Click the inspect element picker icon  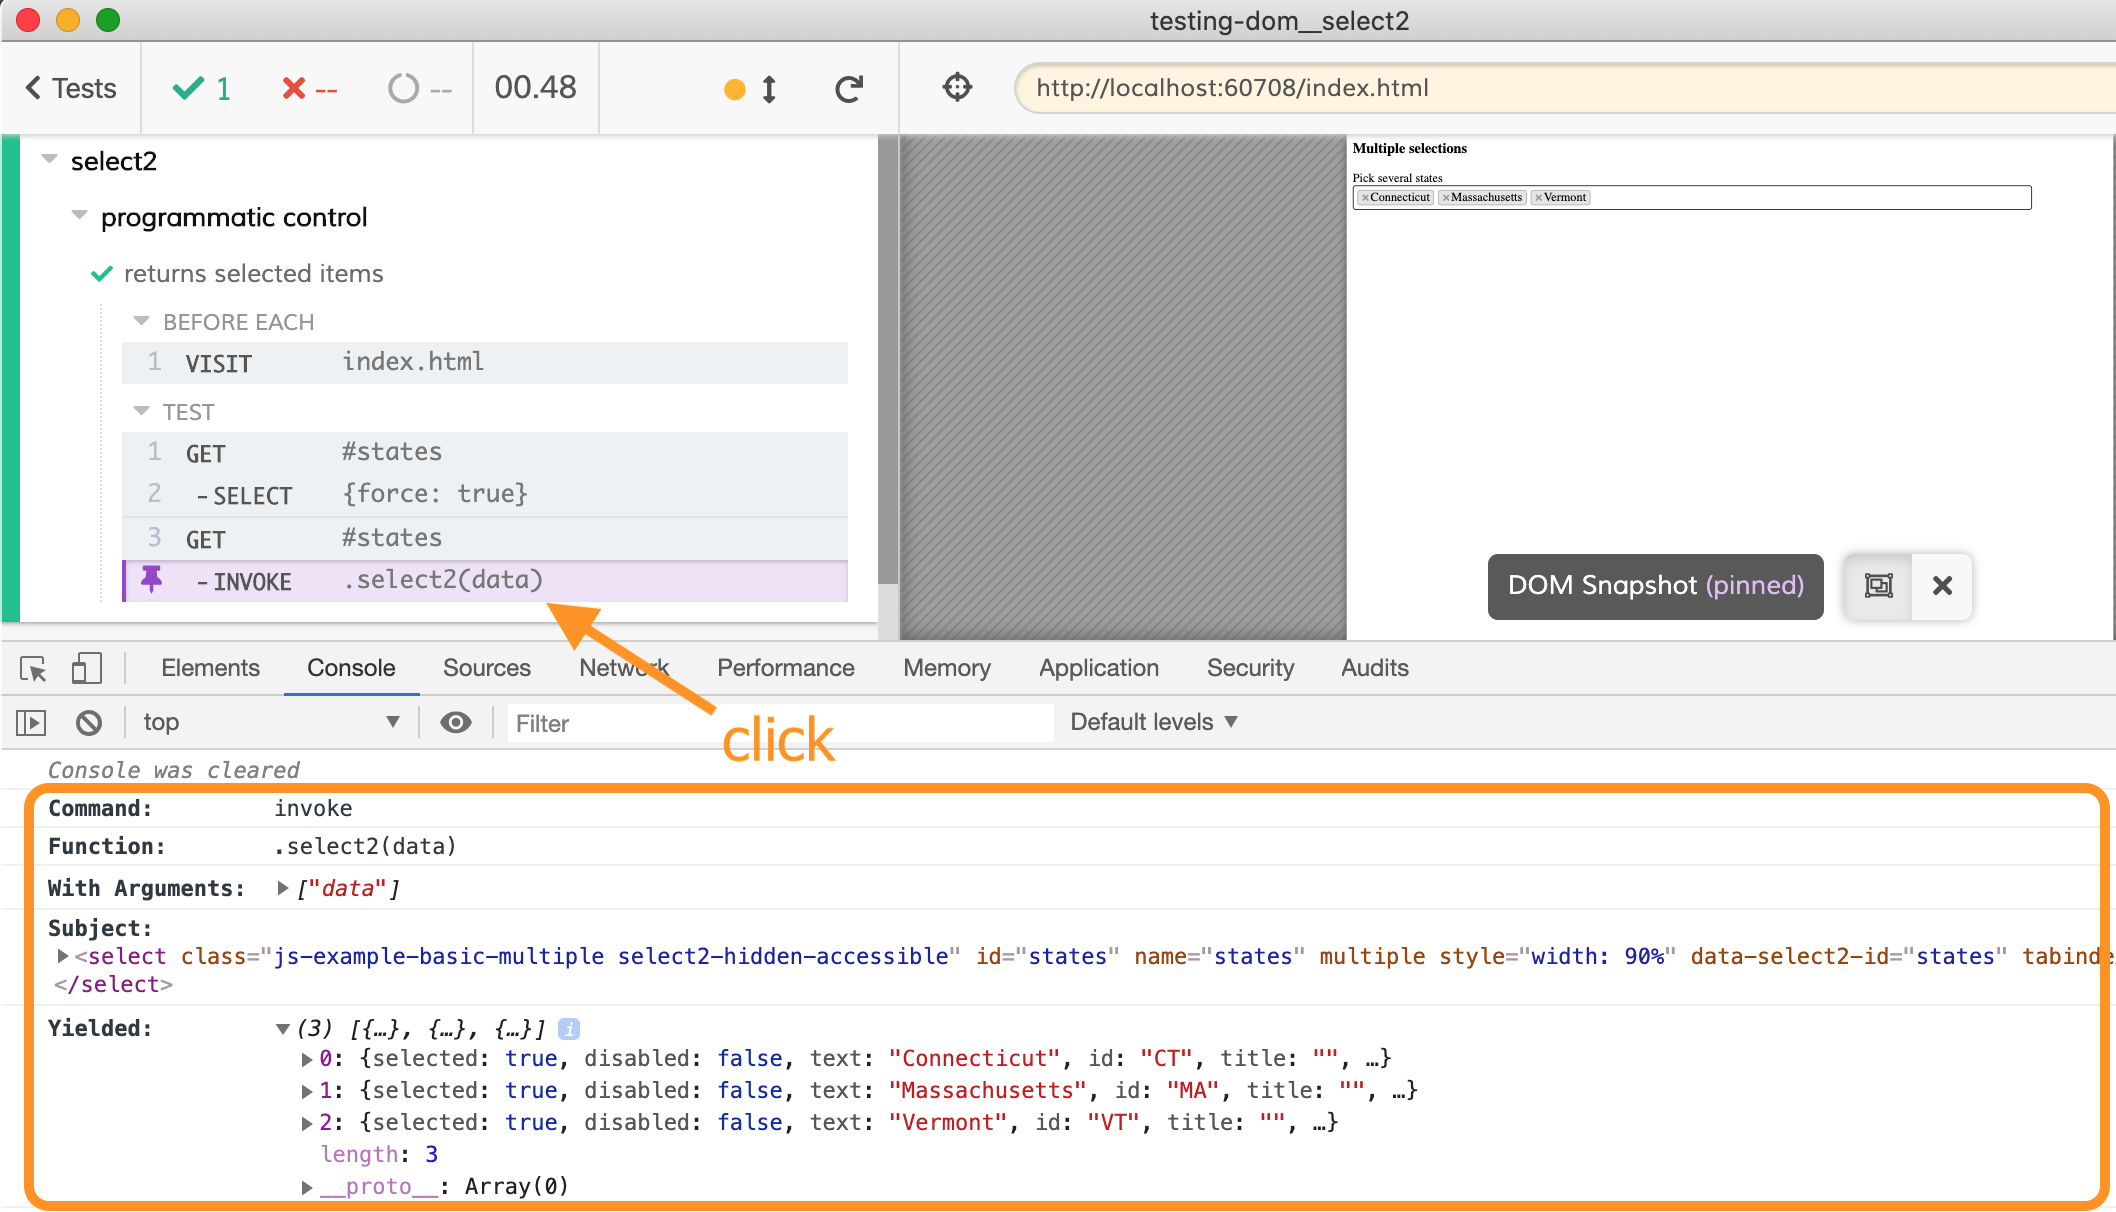pos(33,668)
